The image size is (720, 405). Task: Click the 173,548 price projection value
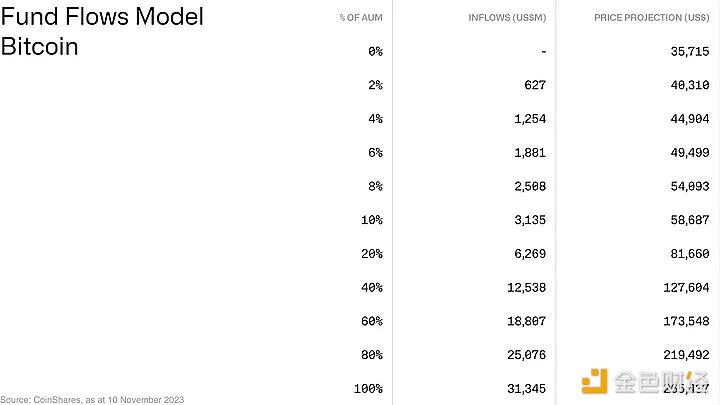coord(685,321)
